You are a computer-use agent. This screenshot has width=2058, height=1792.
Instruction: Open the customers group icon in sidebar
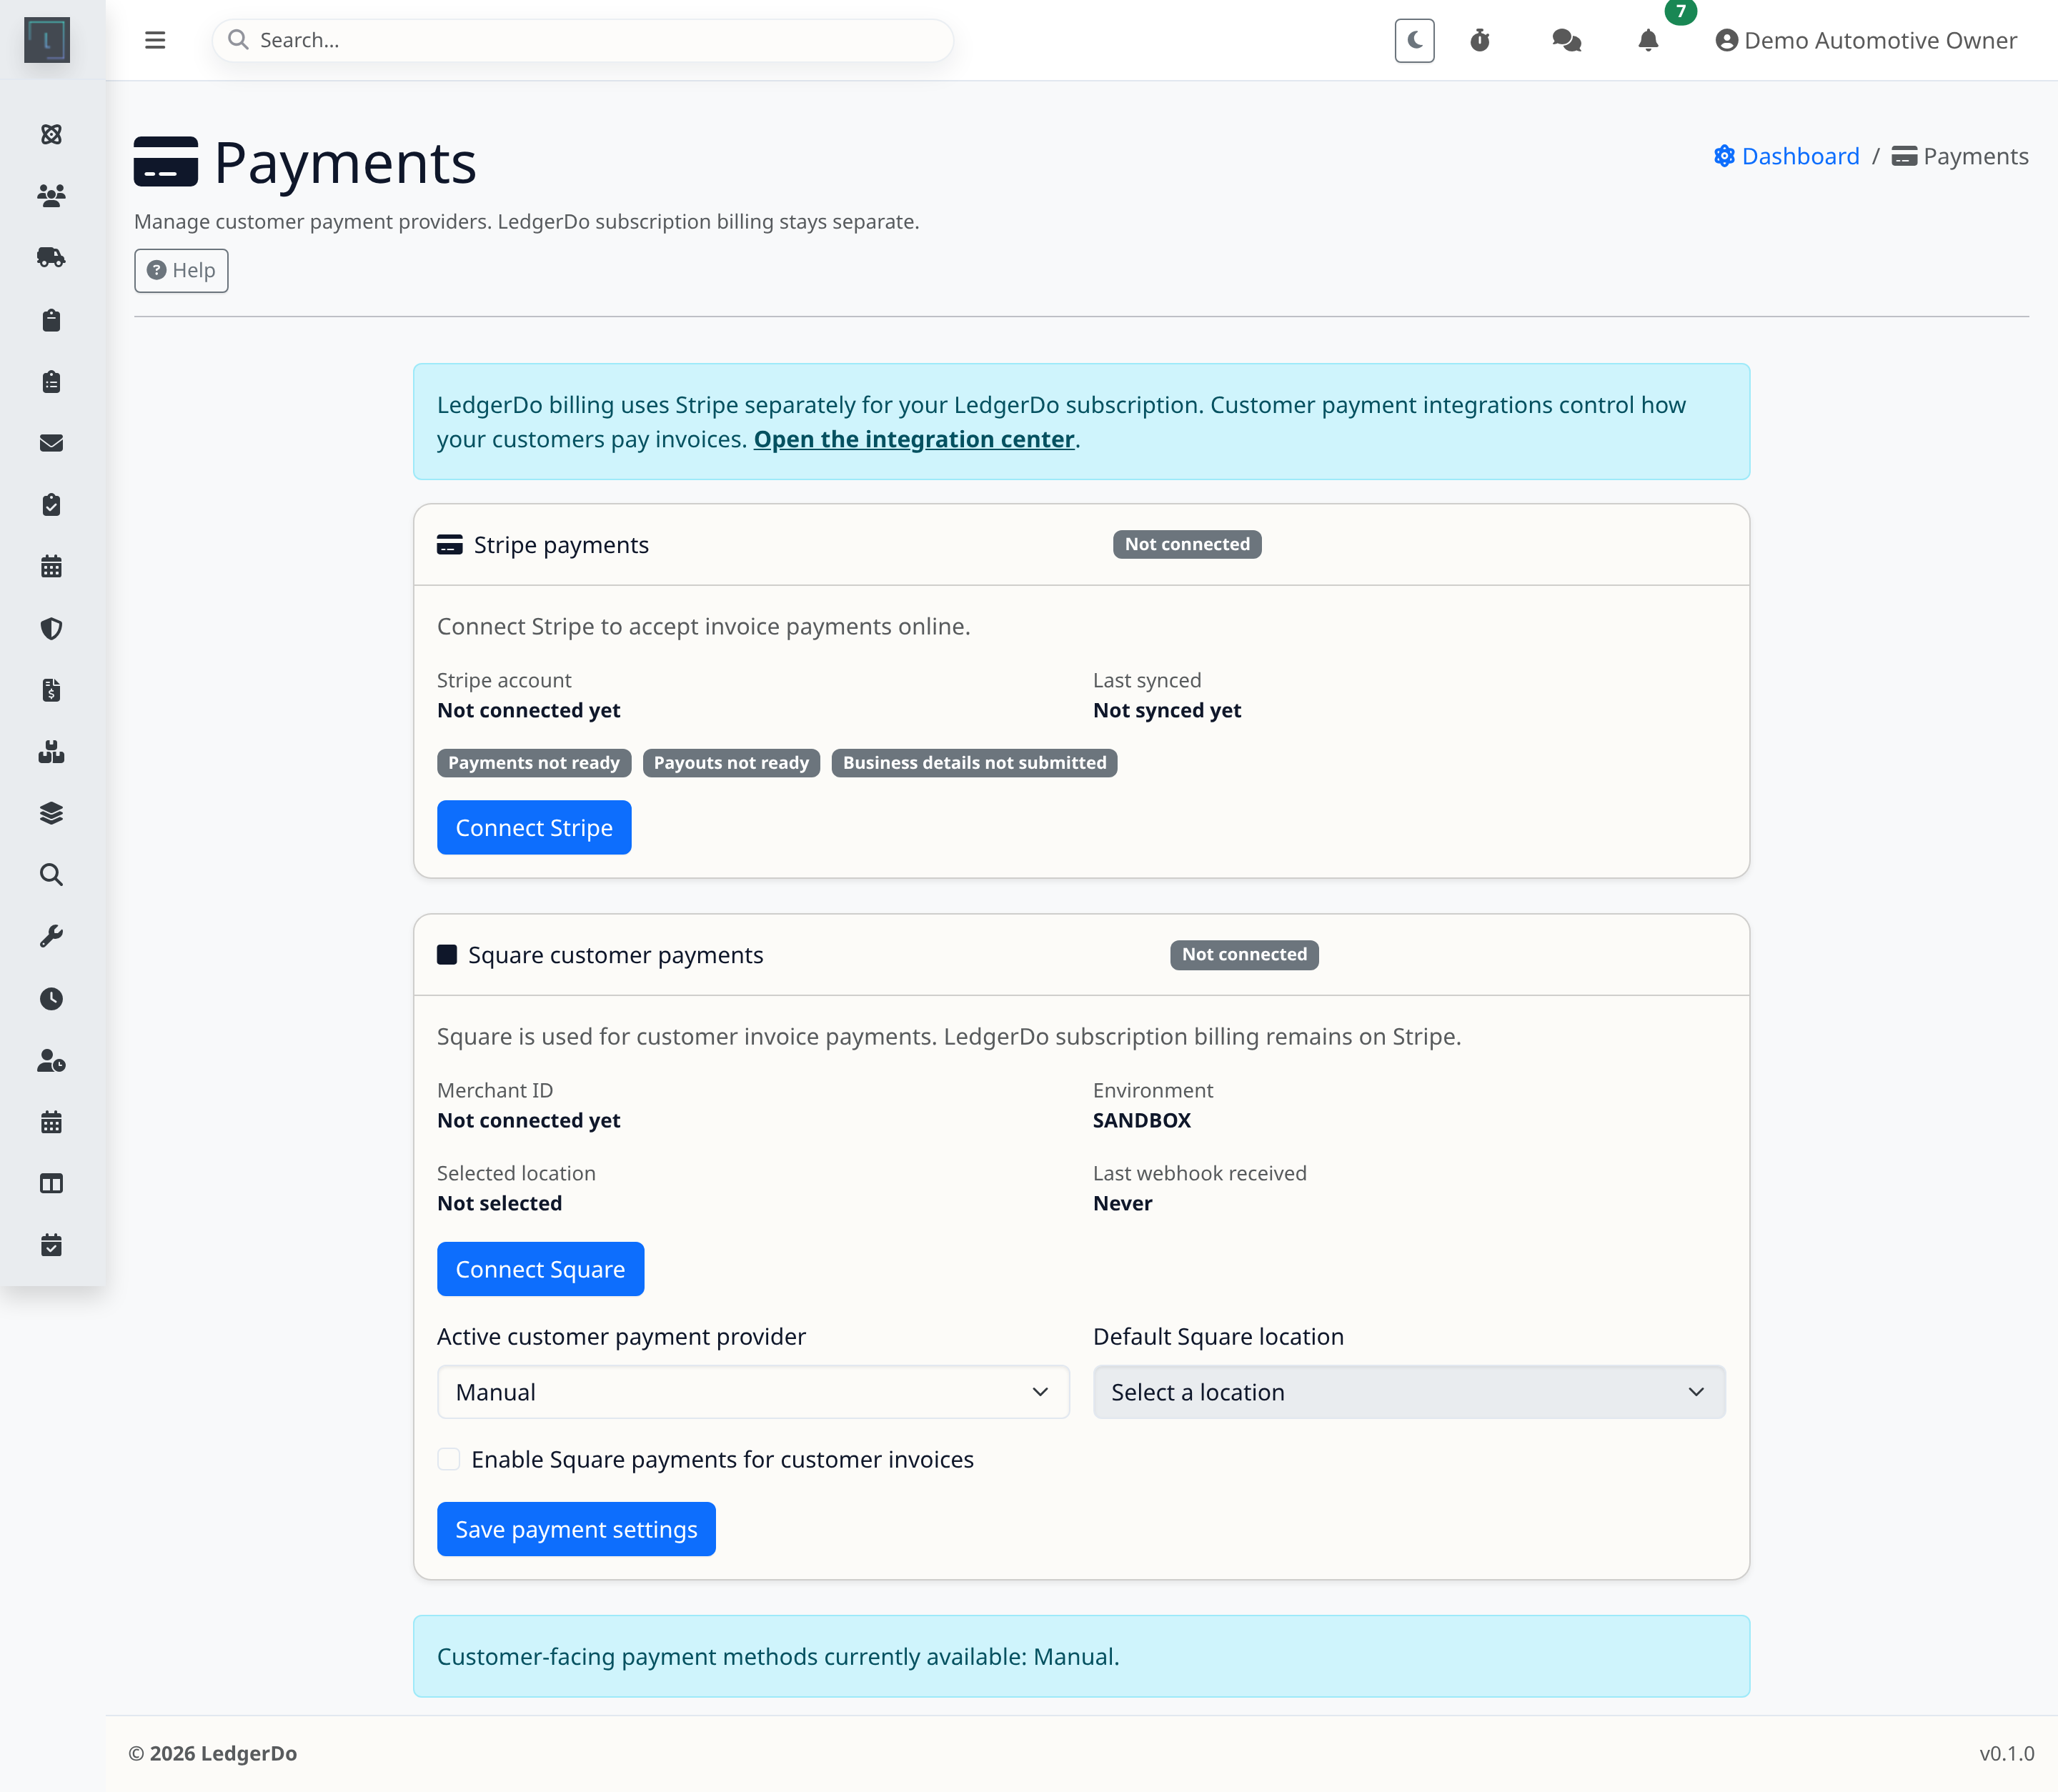(51, 196)
